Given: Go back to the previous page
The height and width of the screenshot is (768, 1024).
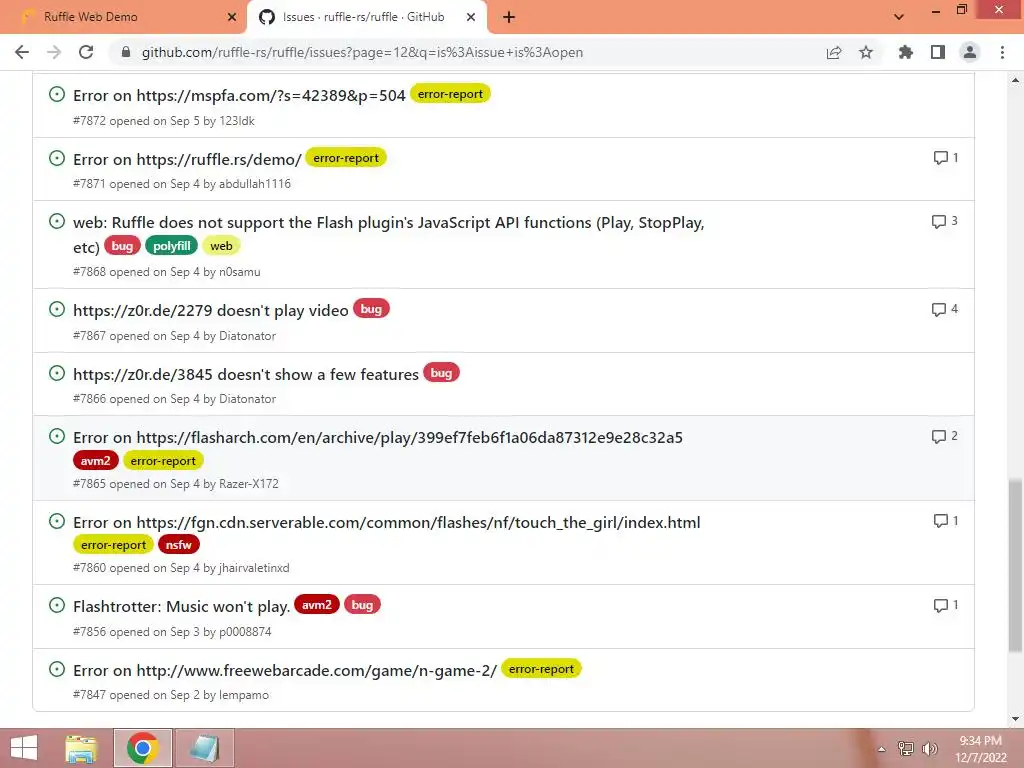Looking at the screenshot, I should 22,52.
